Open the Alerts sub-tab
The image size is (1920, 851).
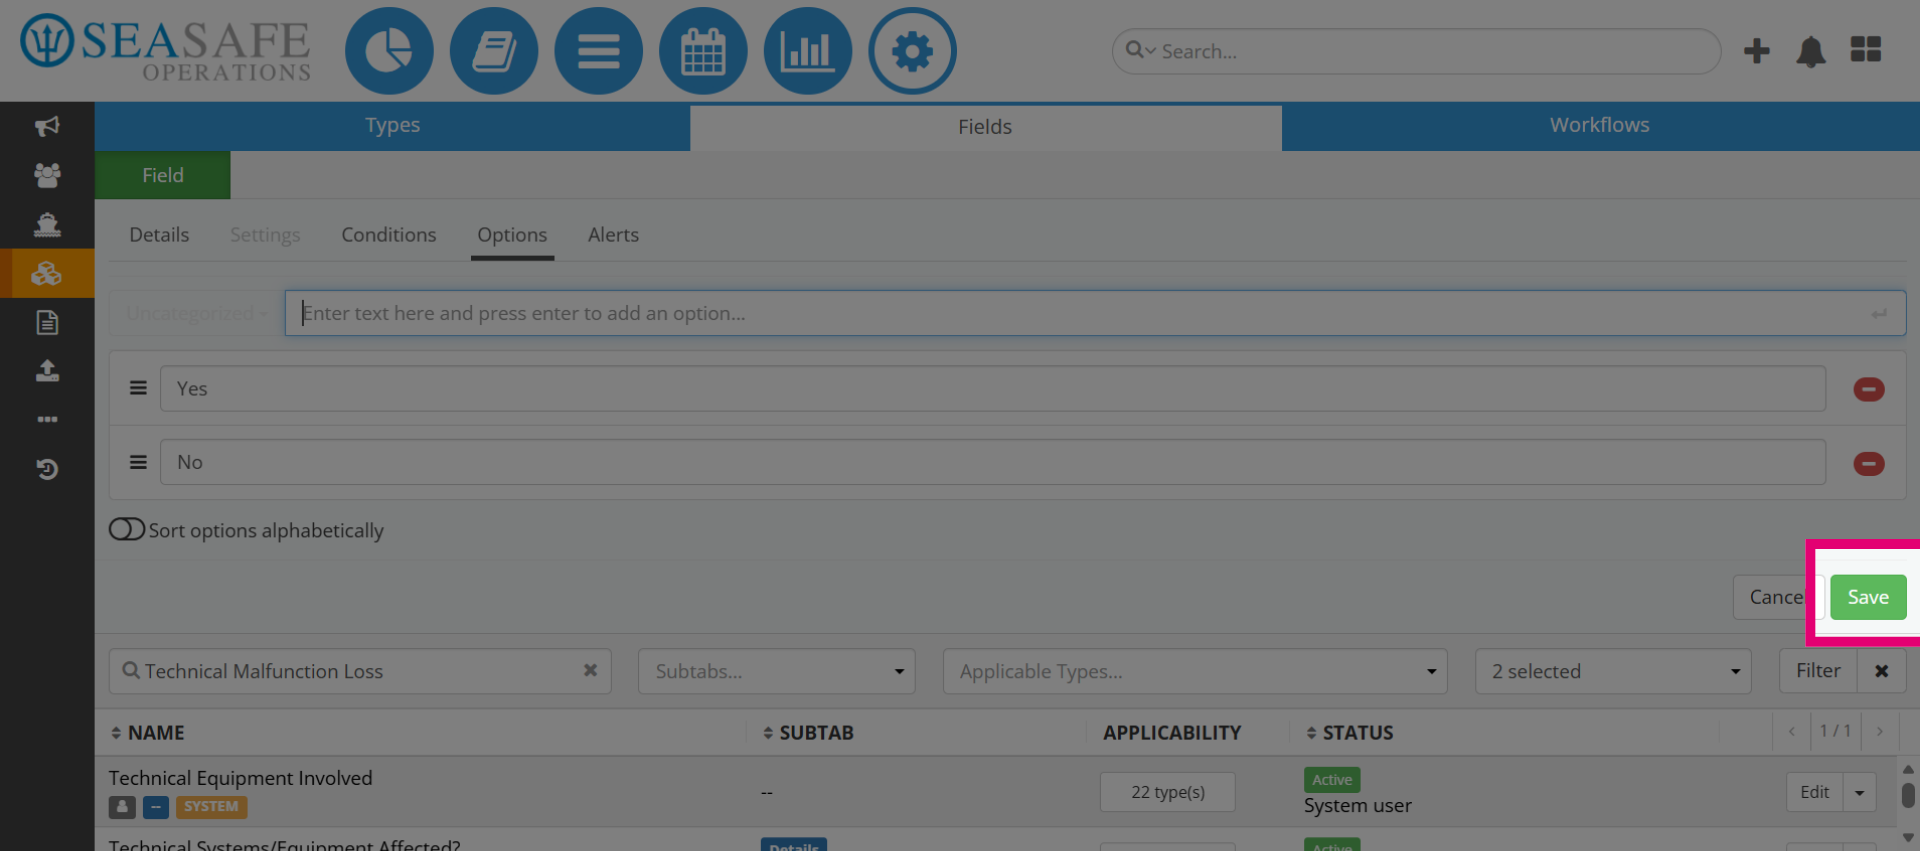coord(613,235)
